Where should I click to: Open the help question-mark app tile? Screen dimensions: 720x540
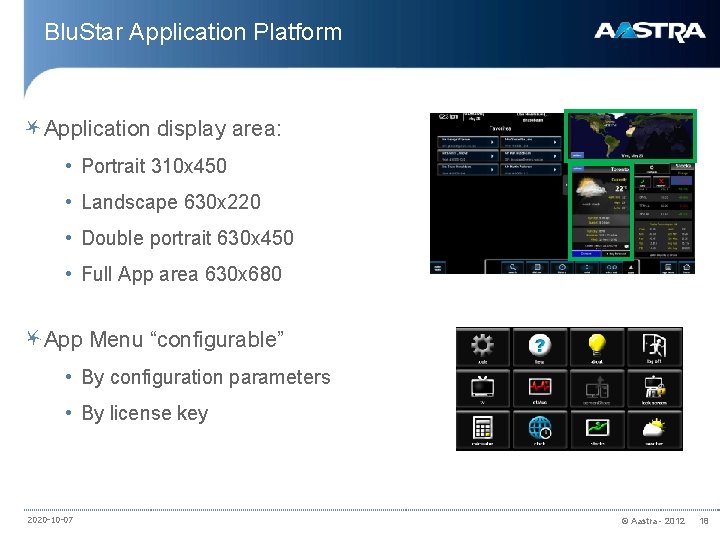pyautogui.click(x=540, y=347)
